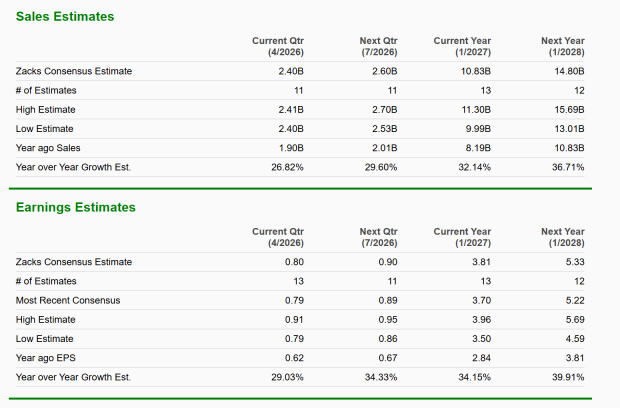Select the Year ago EPS row label
The image size is (620, 408).
[44, 357]
